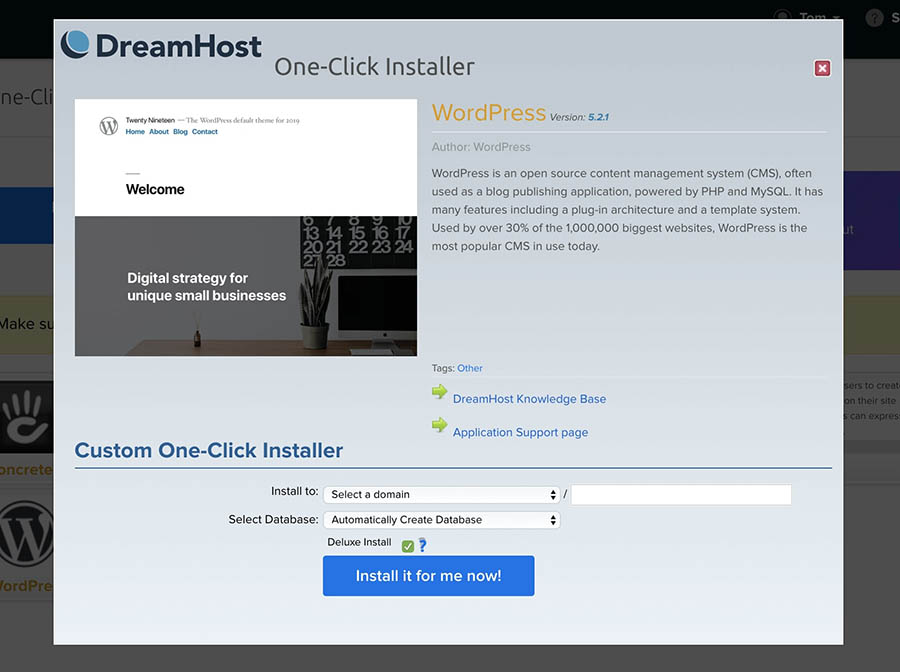Select the Contact item in preview navigation
This screenshot has height=672, width=900.
(205, 132)
